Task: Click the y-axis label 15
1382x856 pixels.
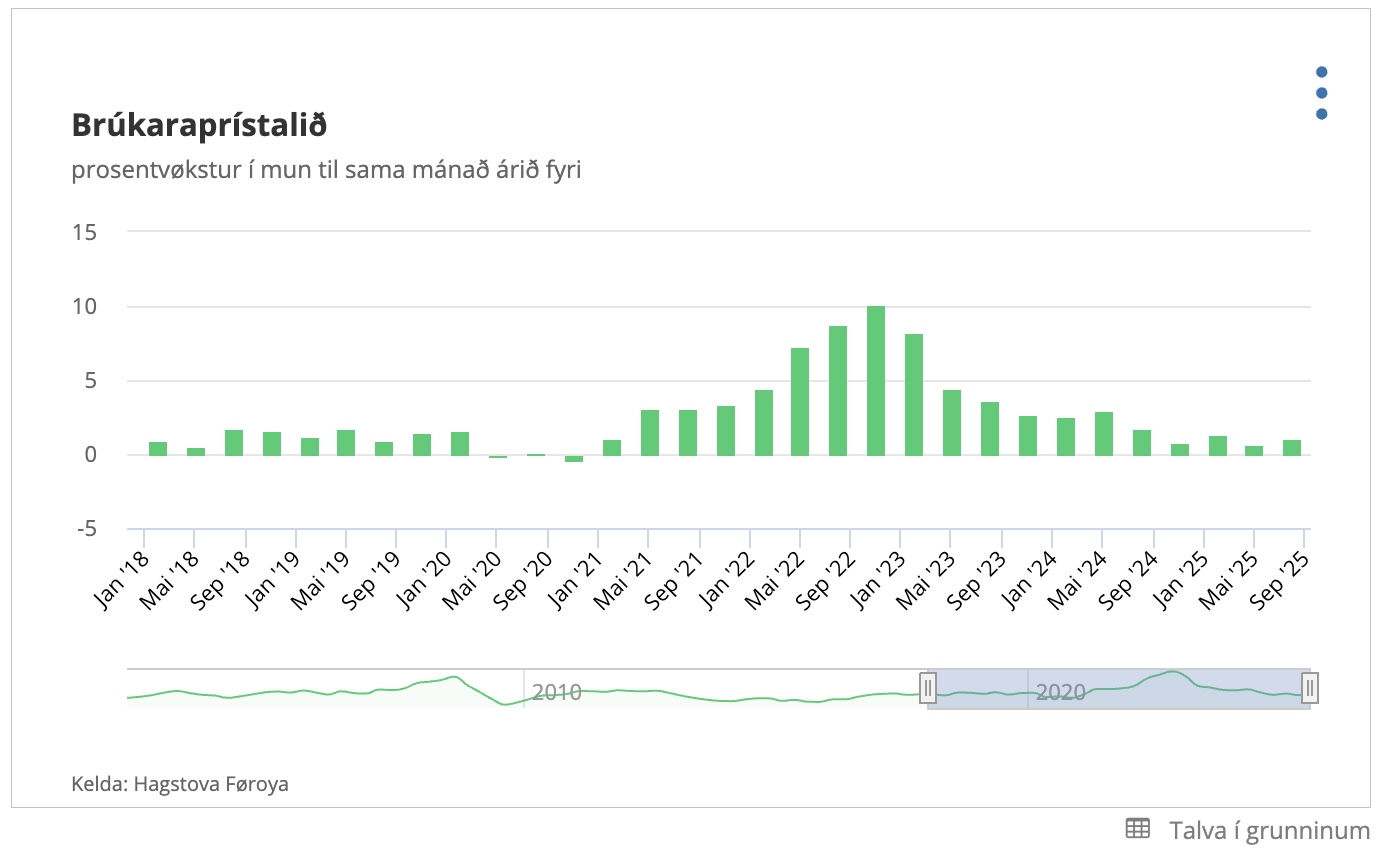Action: tap(84, 232)
